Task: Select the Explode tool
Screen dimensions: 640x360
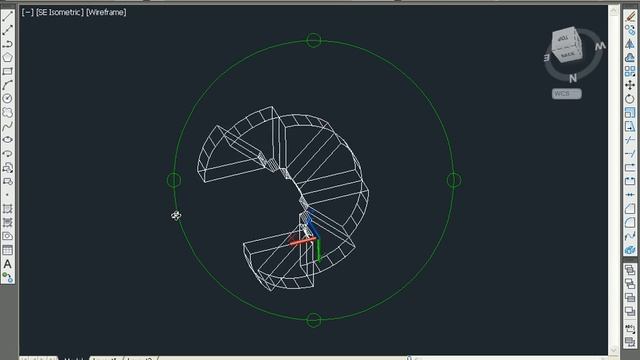Action: click(x=630, y=250)
